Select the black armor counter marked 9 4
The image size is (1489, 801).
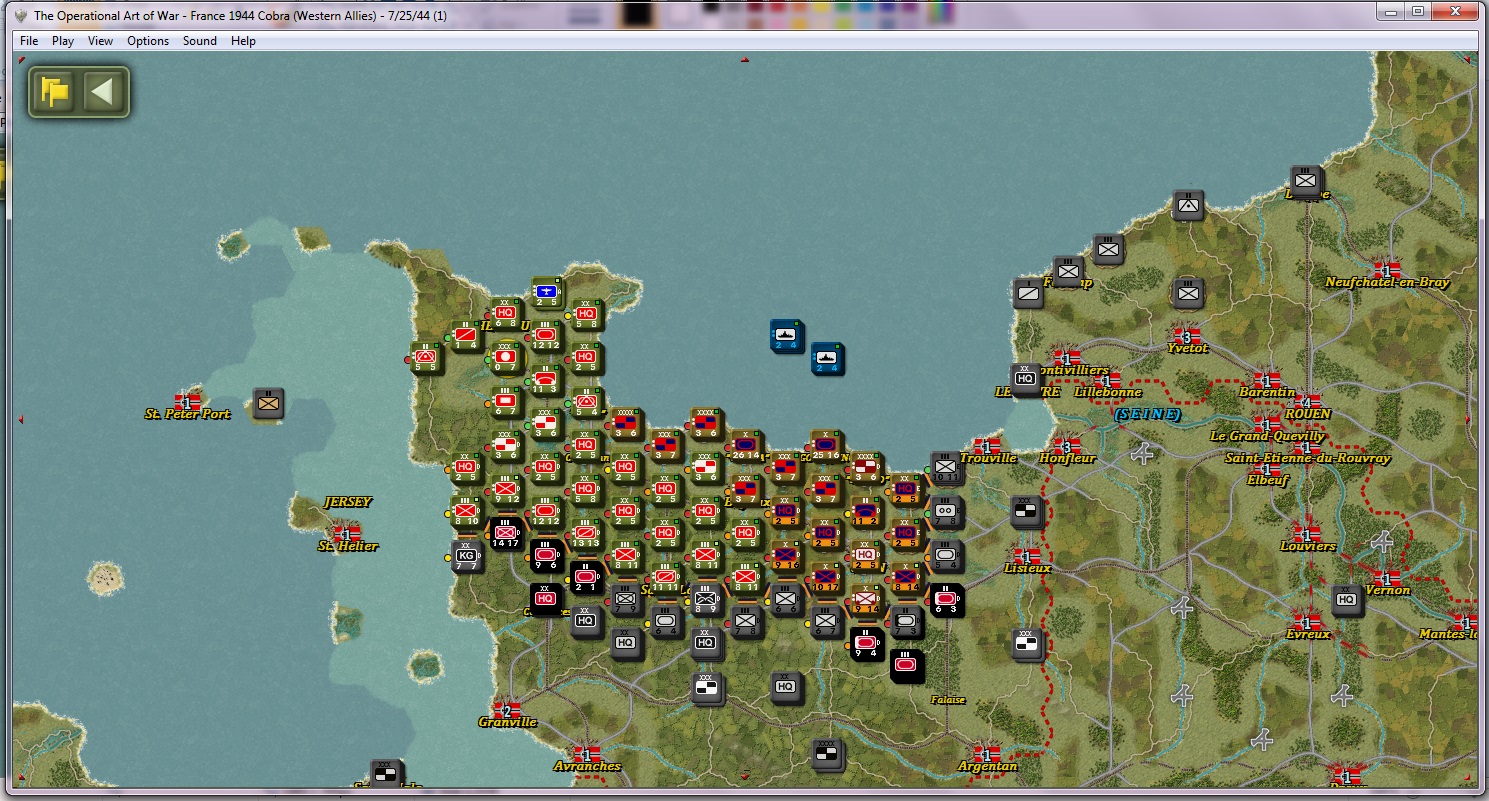(866, 644)
